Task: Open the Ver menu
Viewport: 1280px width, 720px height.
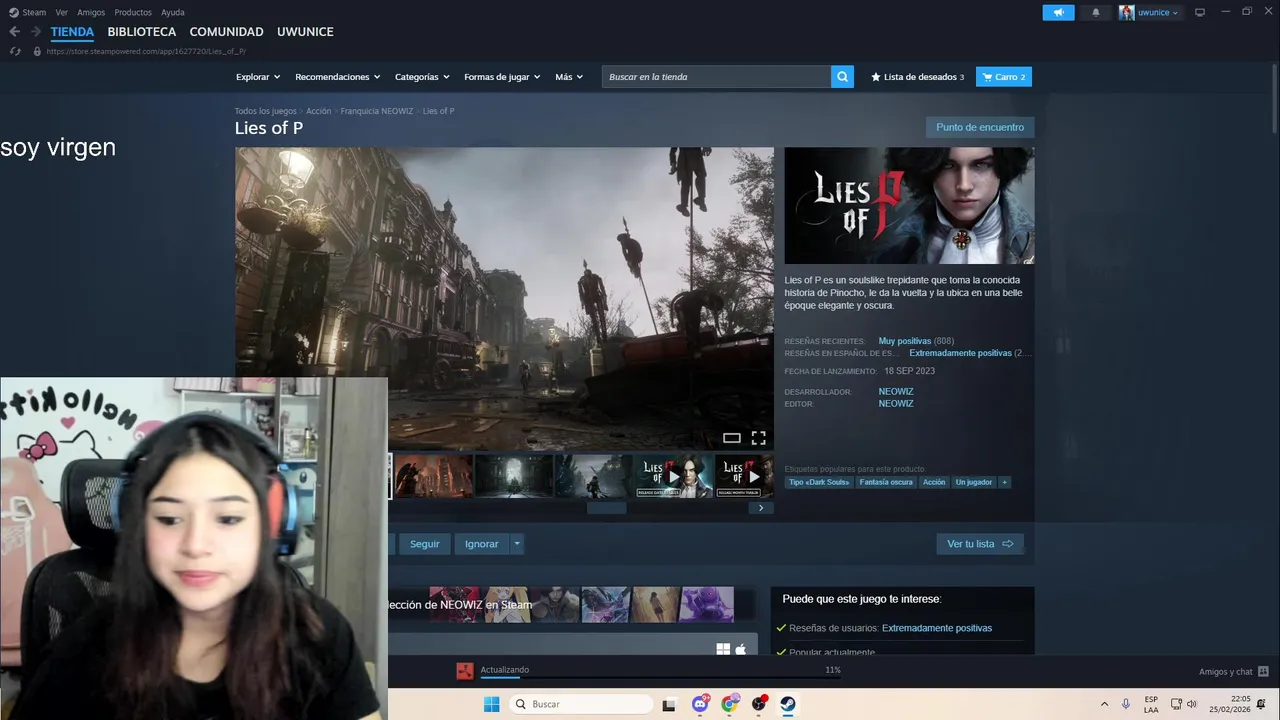Action: pos(62,12)
